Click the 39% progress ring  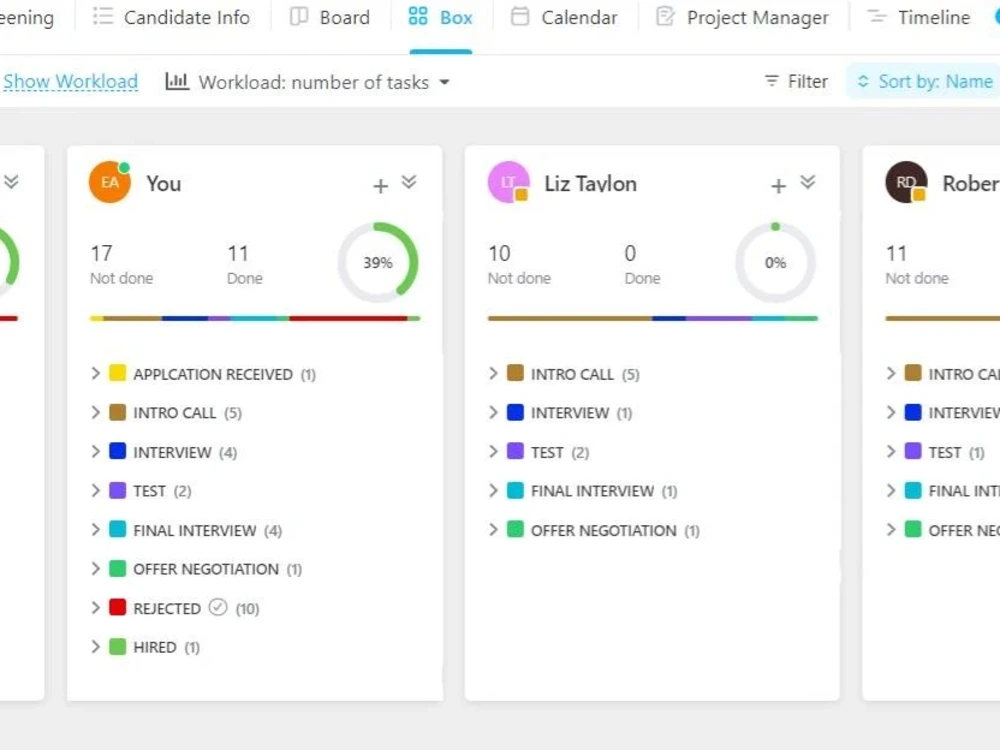point(378,262)
